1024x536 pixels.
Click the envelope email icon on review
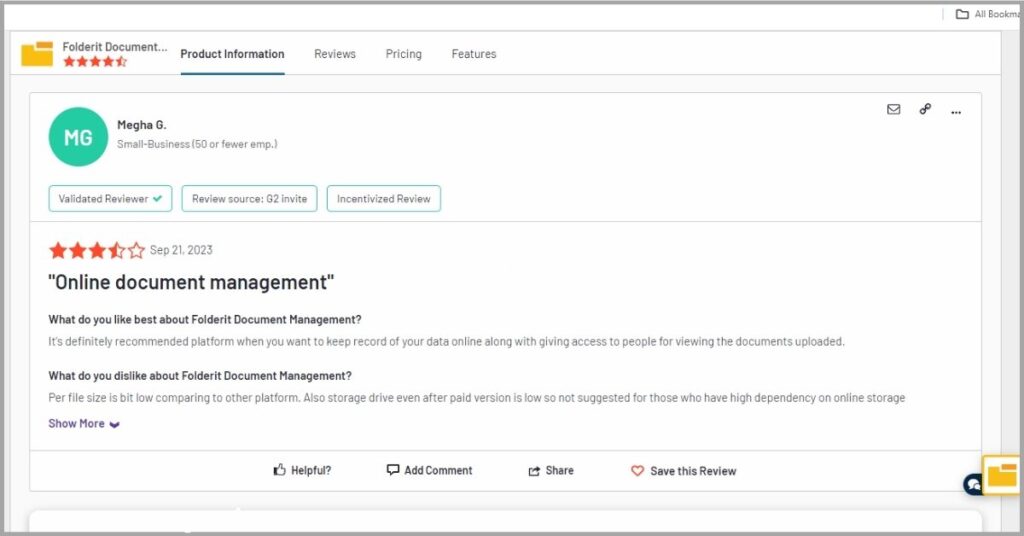point(893,109)
